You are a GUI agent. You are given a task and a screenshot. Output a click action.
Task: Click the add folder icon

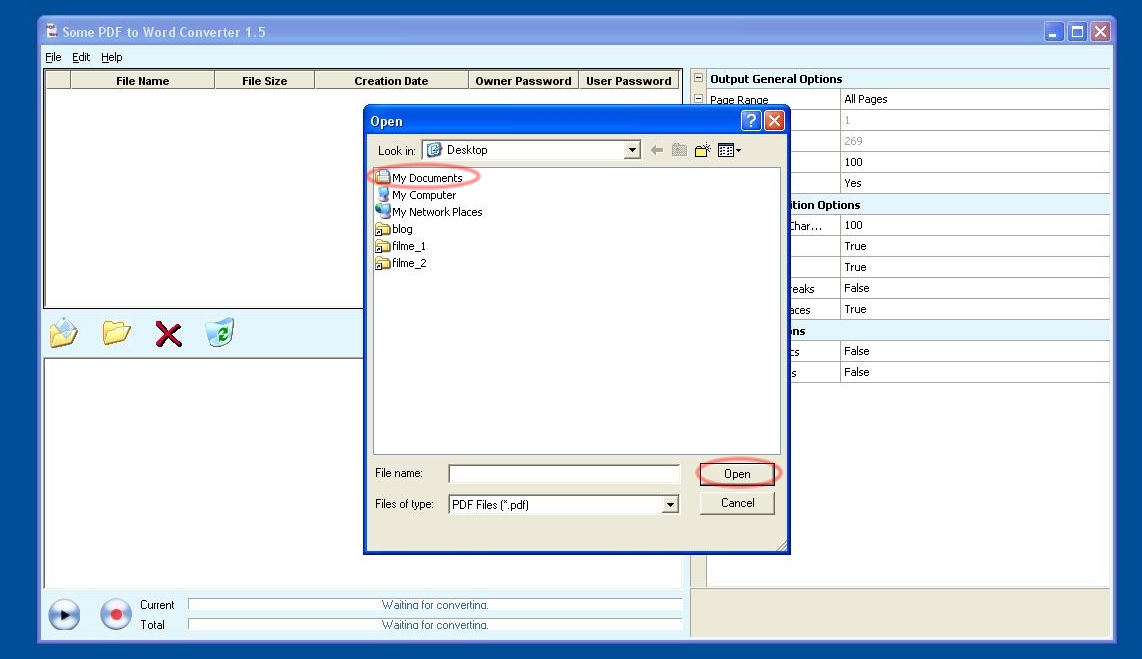click(117, 333)
